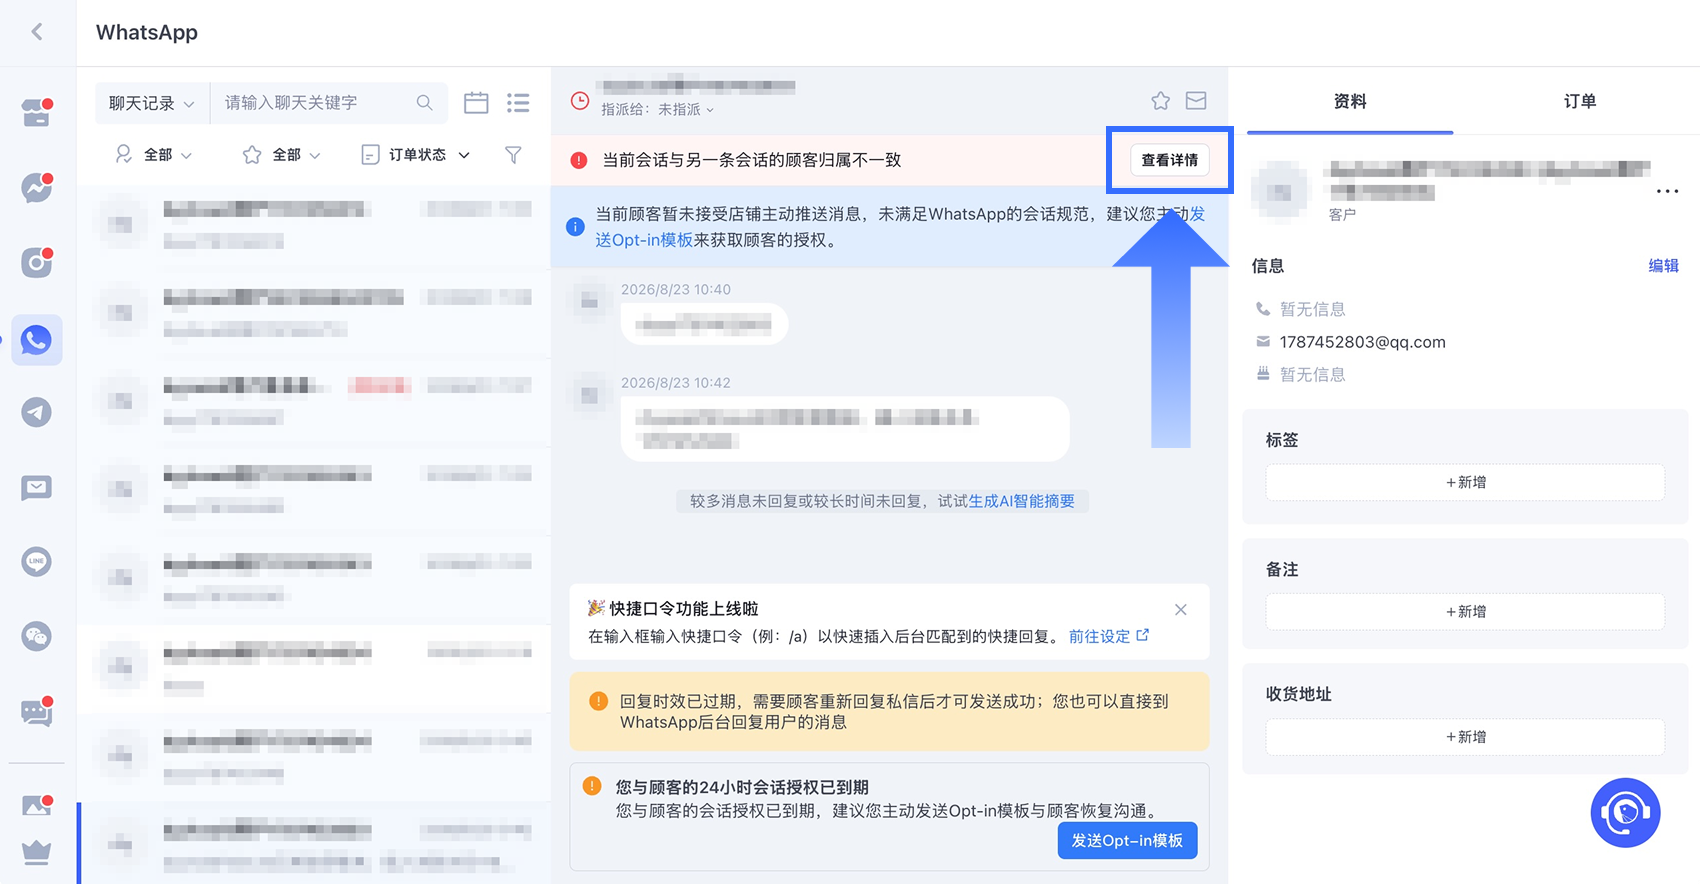The image size is (1700, 884).
Task: Switch to the 订单 tab
Action: click(x=1580, y=102)
